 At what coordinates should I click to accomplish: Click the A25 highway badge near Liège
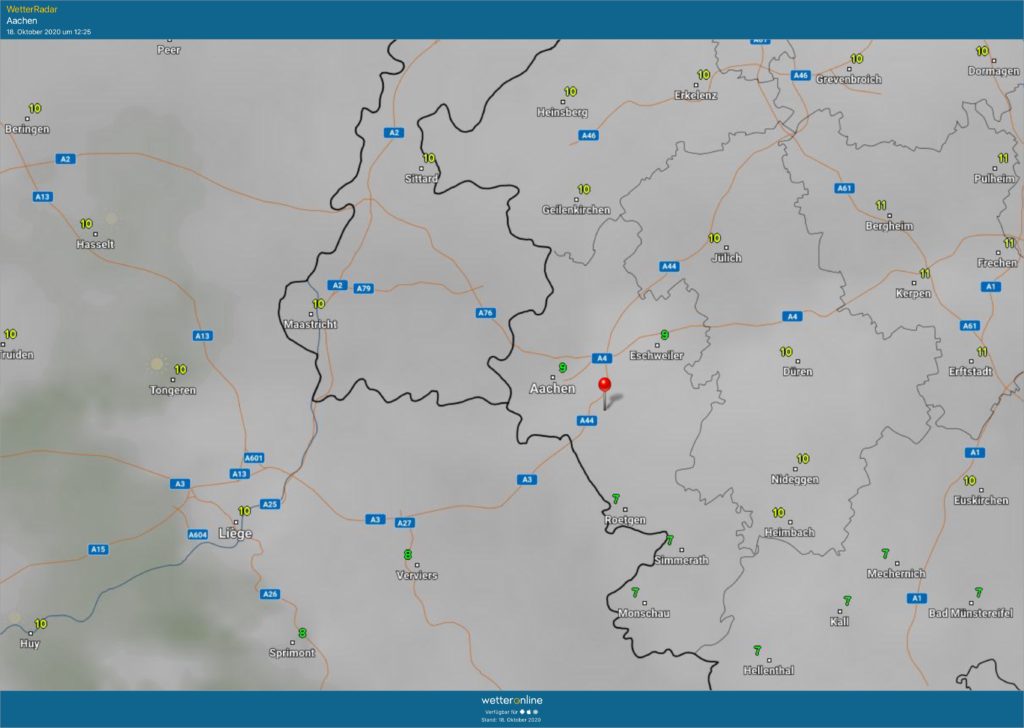click(x=270, y=504)
